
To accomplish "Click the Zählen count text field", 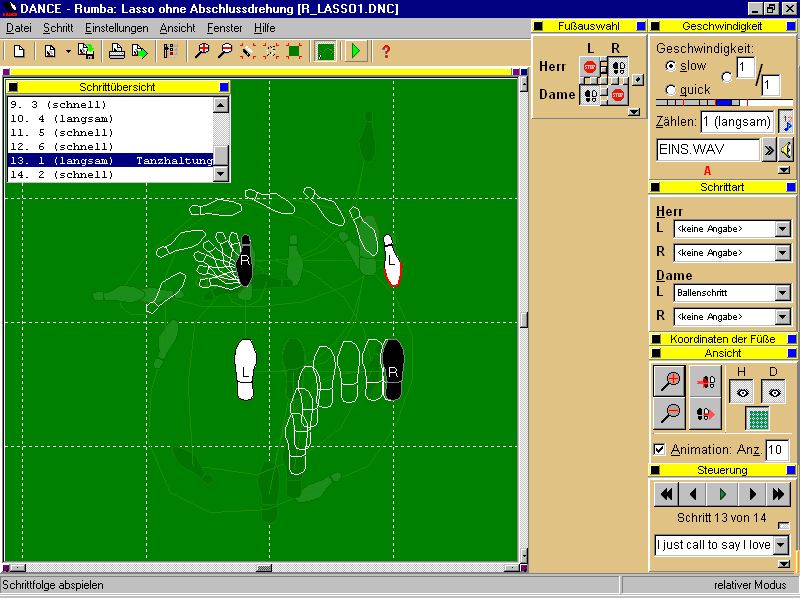I will pos(737,122).
